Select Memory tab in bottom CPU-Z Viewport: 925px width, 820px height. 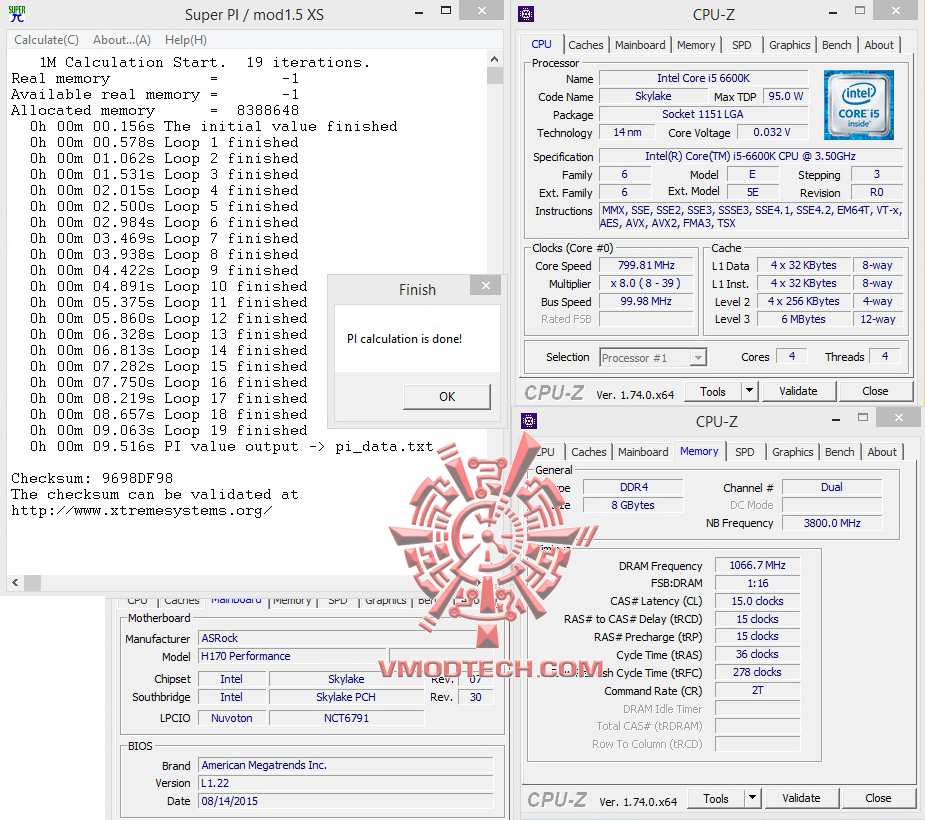coord(699,451)
